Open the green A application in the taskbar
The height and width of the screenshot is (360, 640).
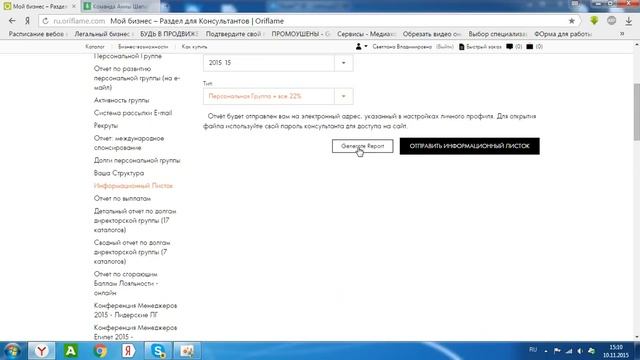71,351
